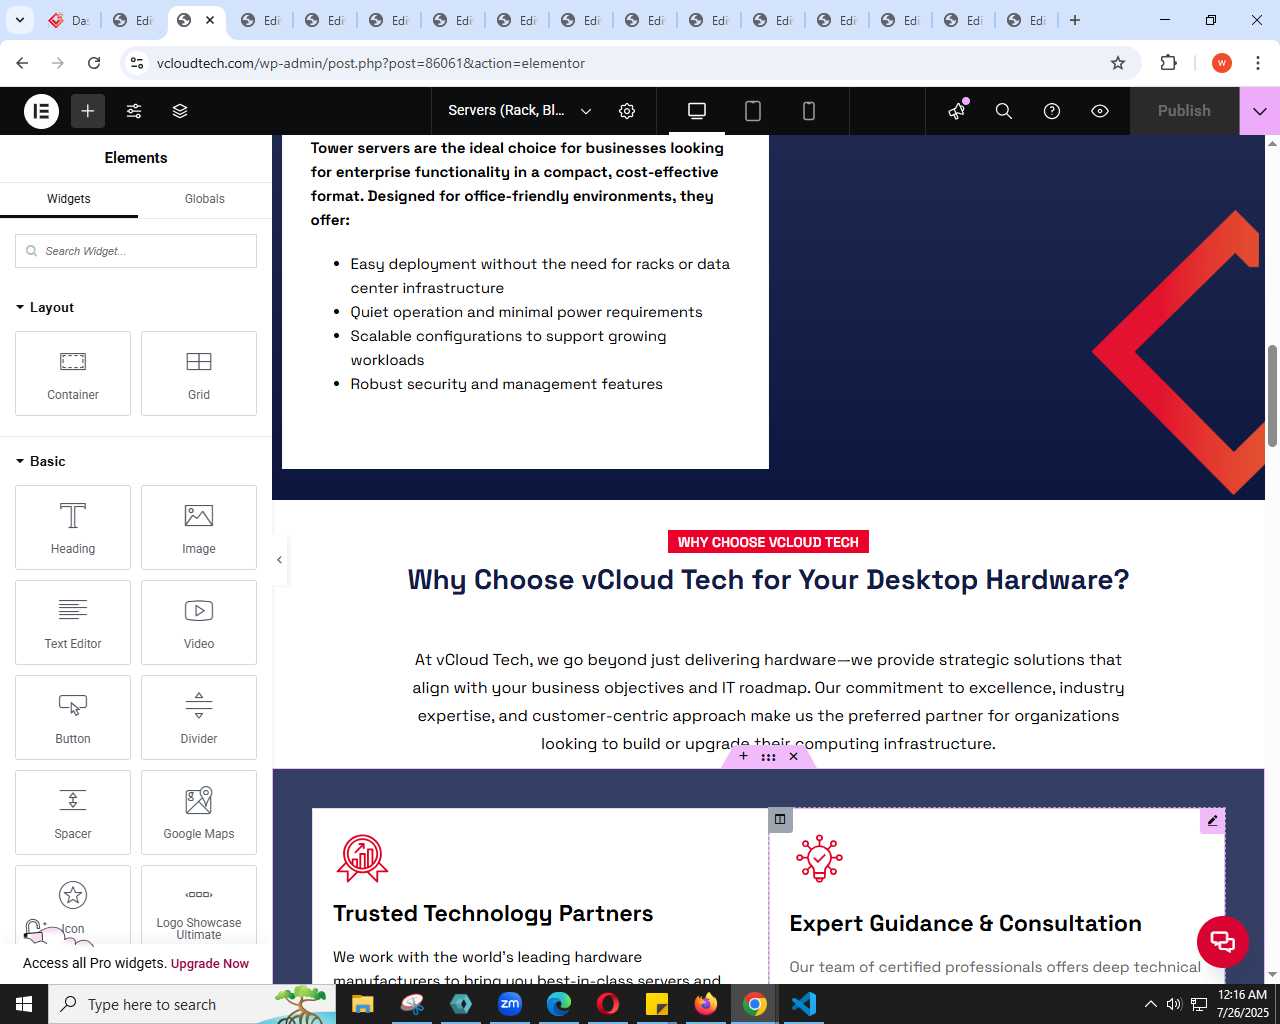Open Site Settings sliders icon

pyautogui.click(x=134, y=111)
